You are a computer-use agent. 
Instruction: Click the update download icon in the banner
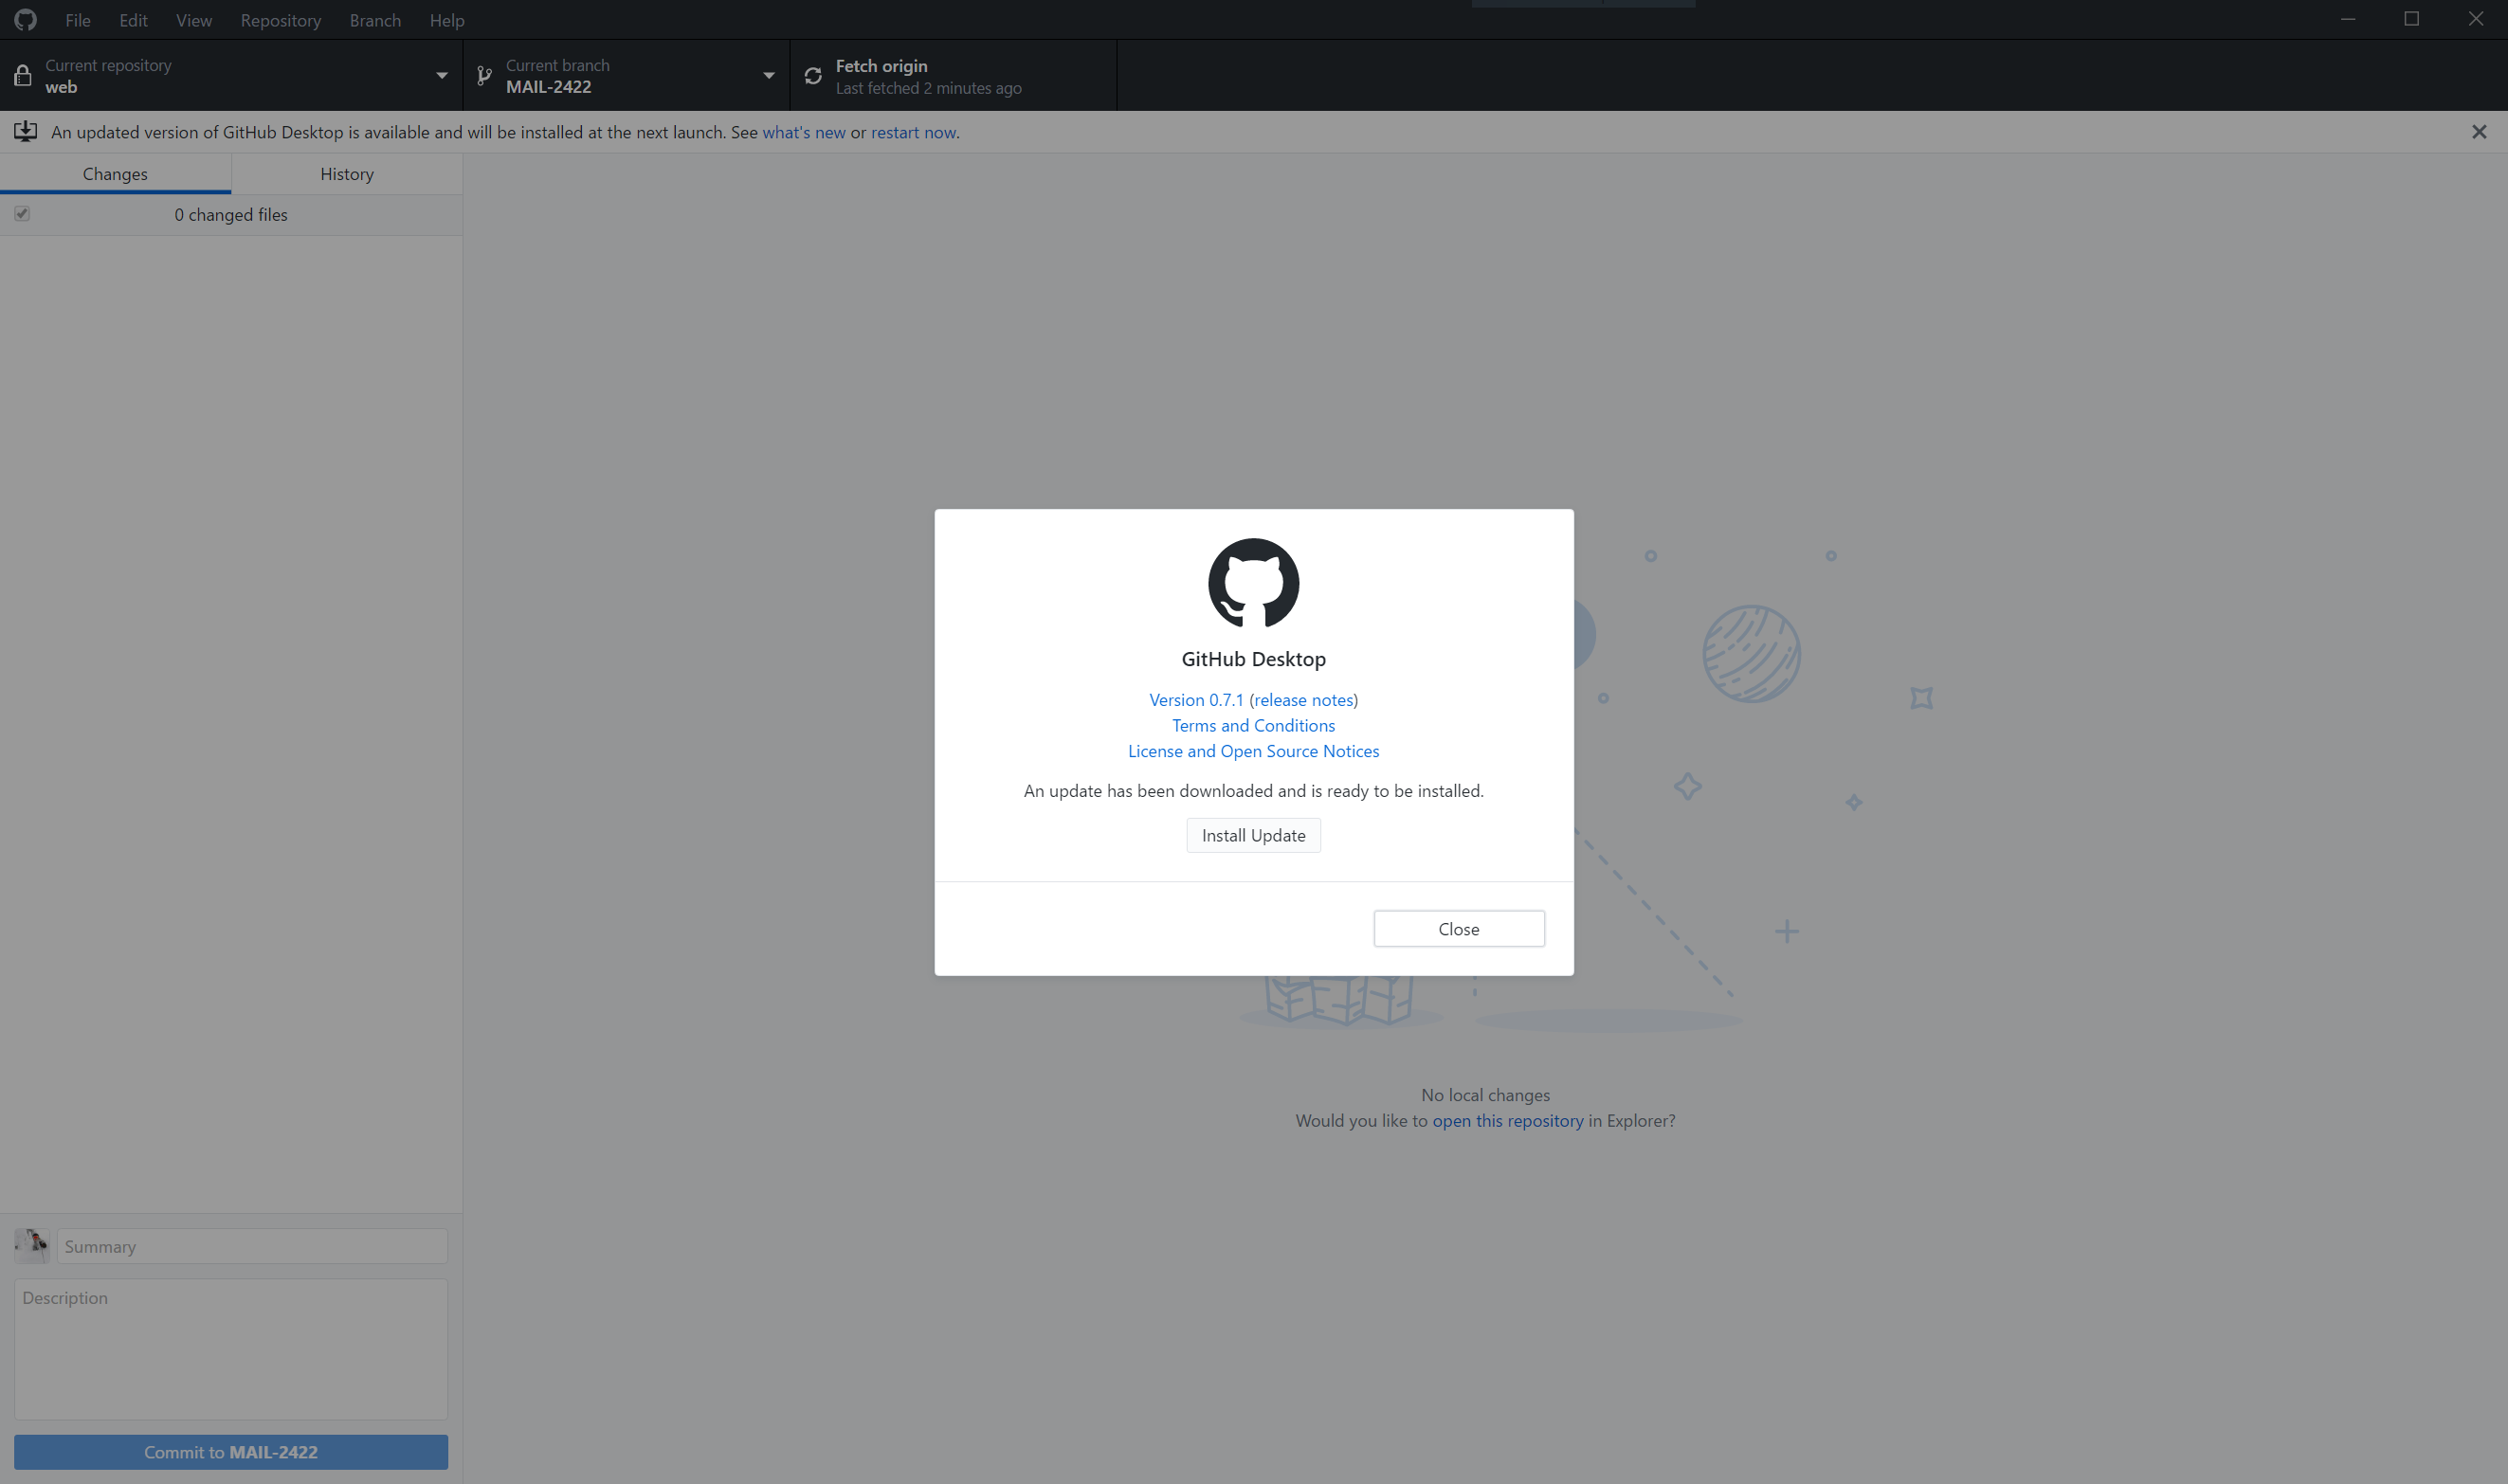click(x=25, y=131)
